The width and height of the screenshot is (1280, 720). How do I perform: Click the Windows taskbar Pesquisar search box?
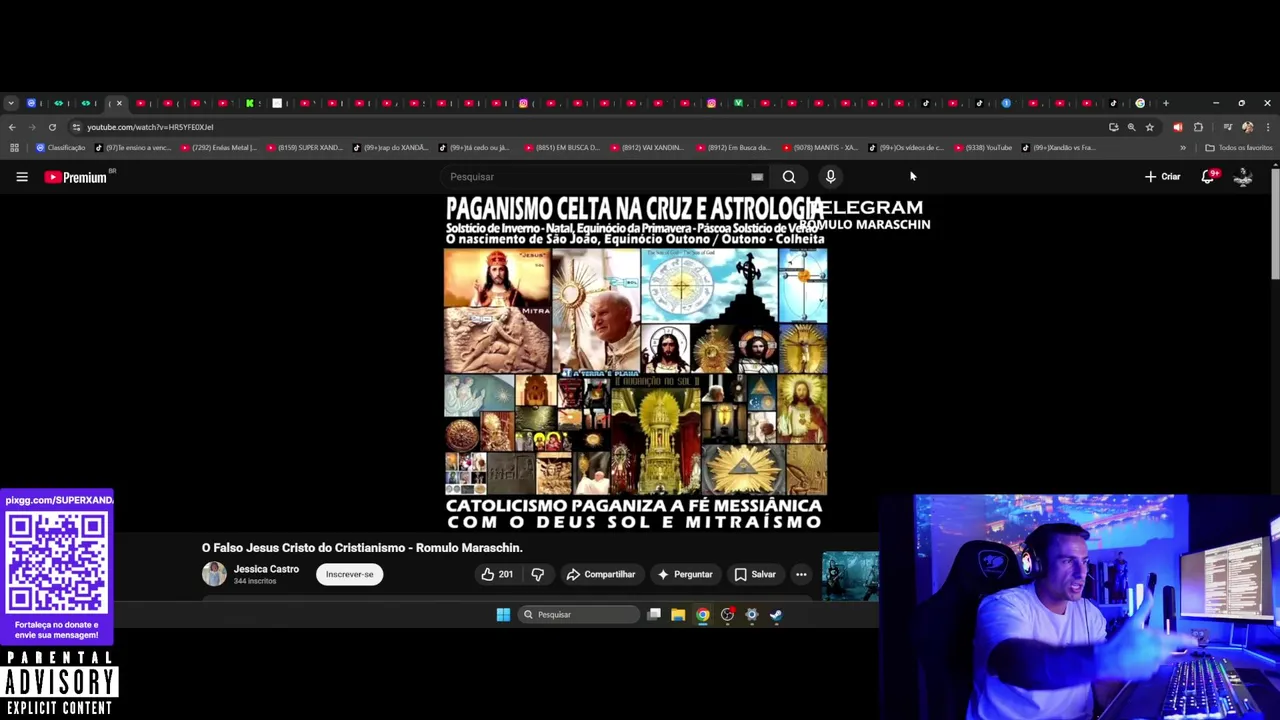[578, 615]
